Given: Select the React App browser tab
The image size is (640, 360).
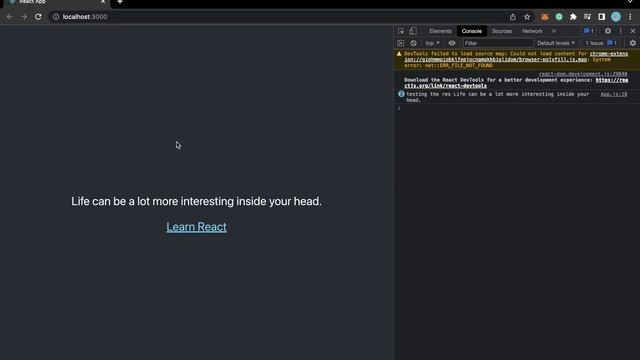Looking at the screenshot, I should click(x=57, y=2).
